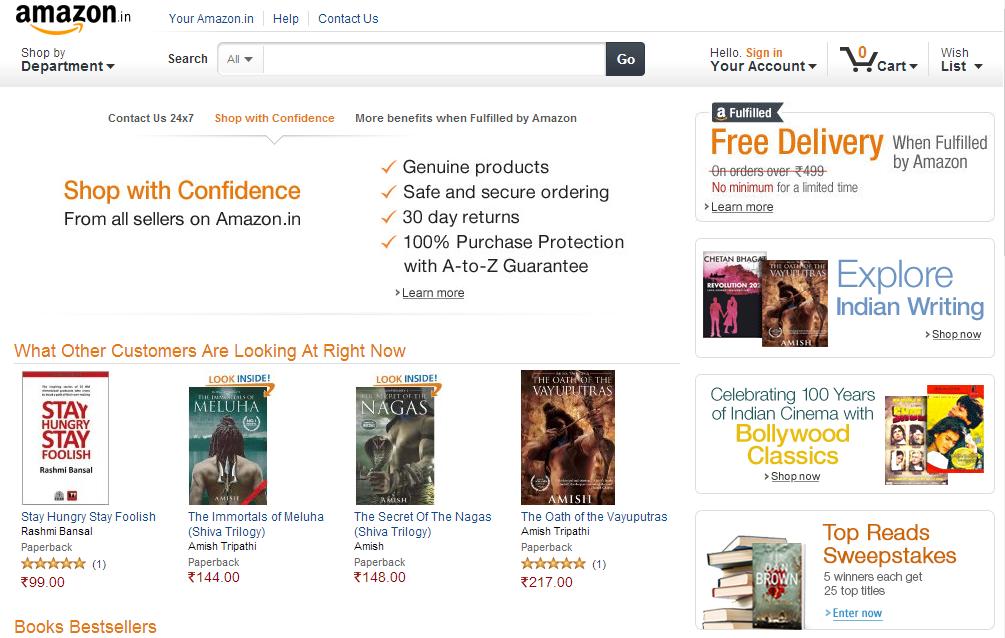Click Shop now under Explore Indian Writing
This screenshot has height=638, width=1005.
(956, 334)
